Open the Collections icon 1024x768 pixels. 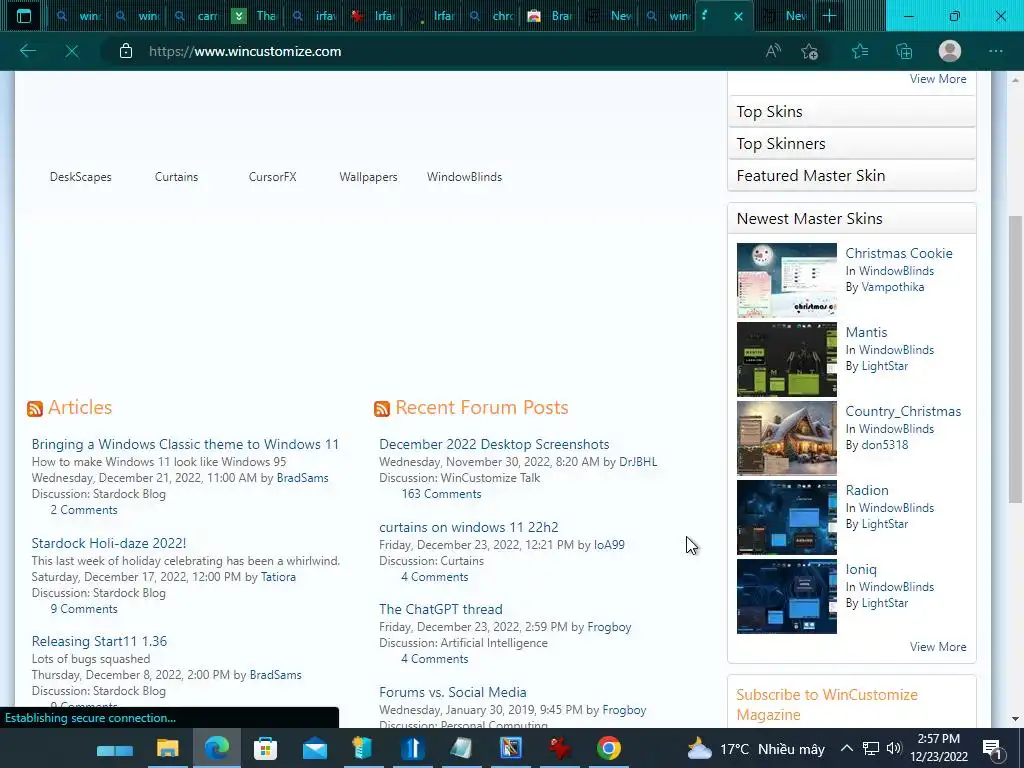click(904, 51)
